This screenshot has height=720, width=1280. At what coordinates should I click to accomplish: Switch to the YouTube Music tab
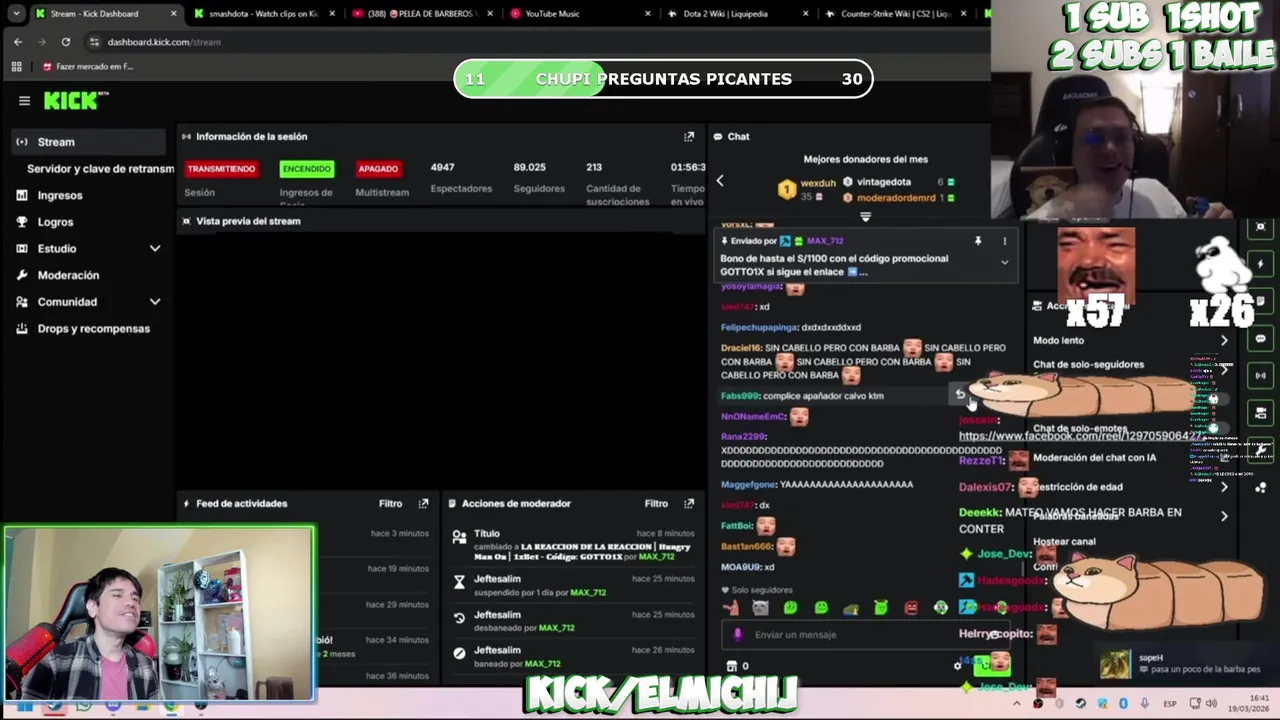580,14
